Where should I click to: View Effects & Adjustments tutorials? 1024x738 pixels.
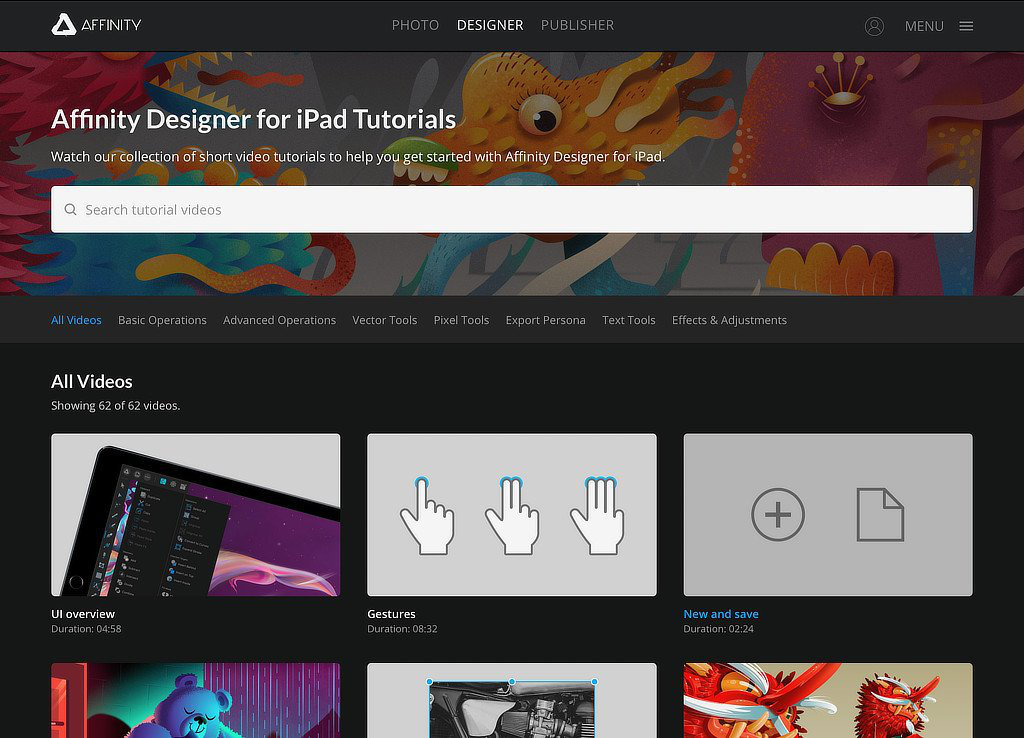(729, 320)
